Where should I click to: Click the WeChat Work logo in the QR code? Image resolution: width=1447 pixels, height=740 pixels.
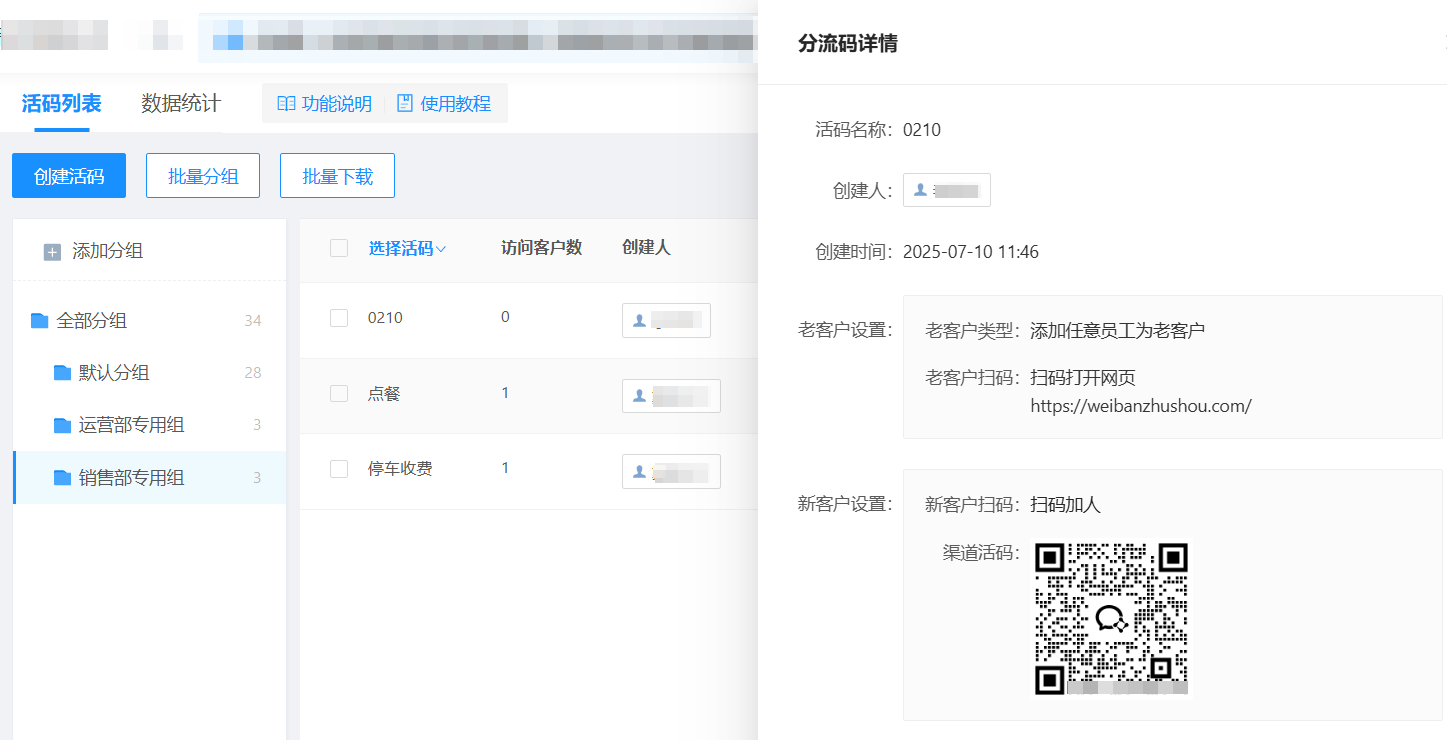[x=1111, y=619]
